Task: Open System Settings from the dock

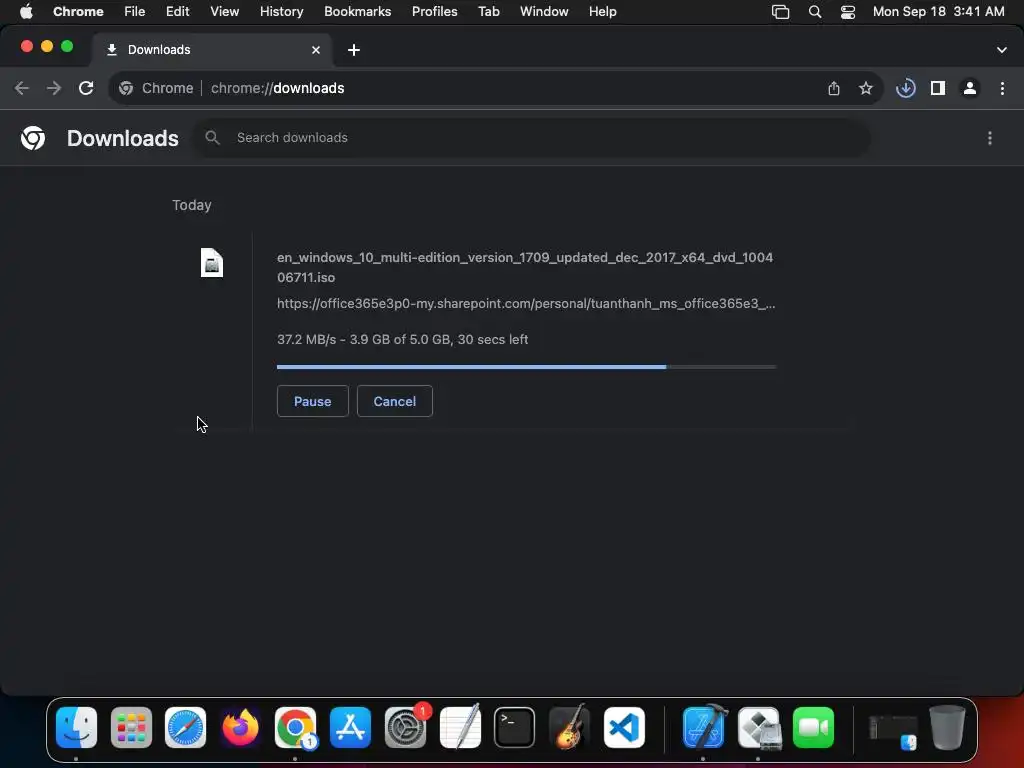Action: coord(406,728)
